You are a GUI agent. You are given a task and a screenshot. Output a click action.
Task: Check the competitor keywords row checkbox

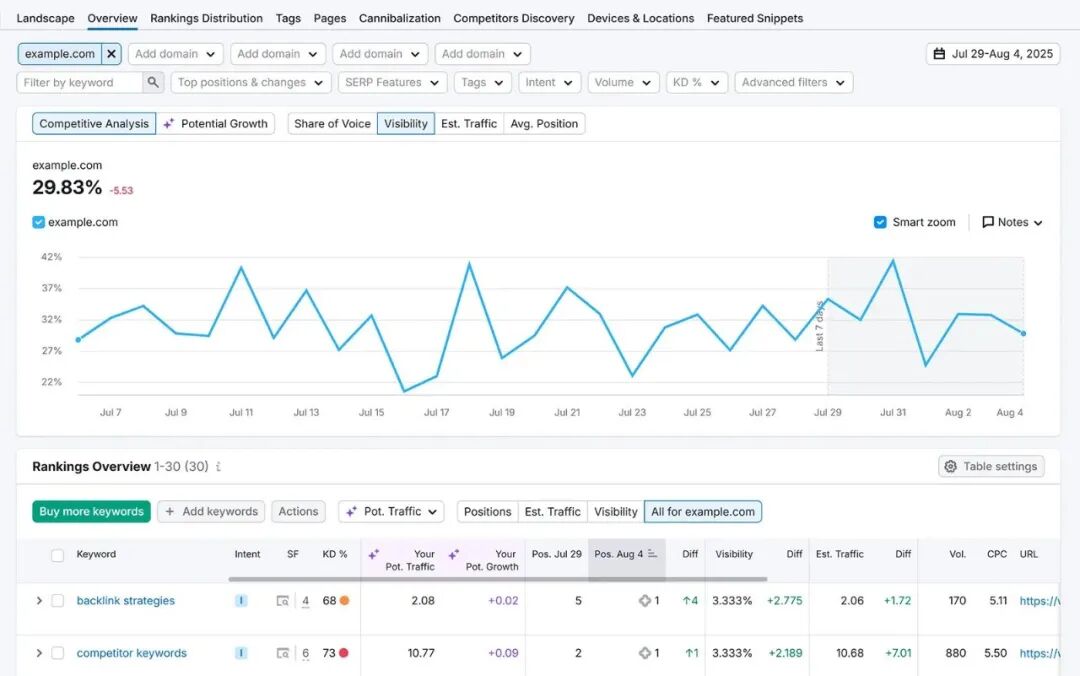click(58, 653)
